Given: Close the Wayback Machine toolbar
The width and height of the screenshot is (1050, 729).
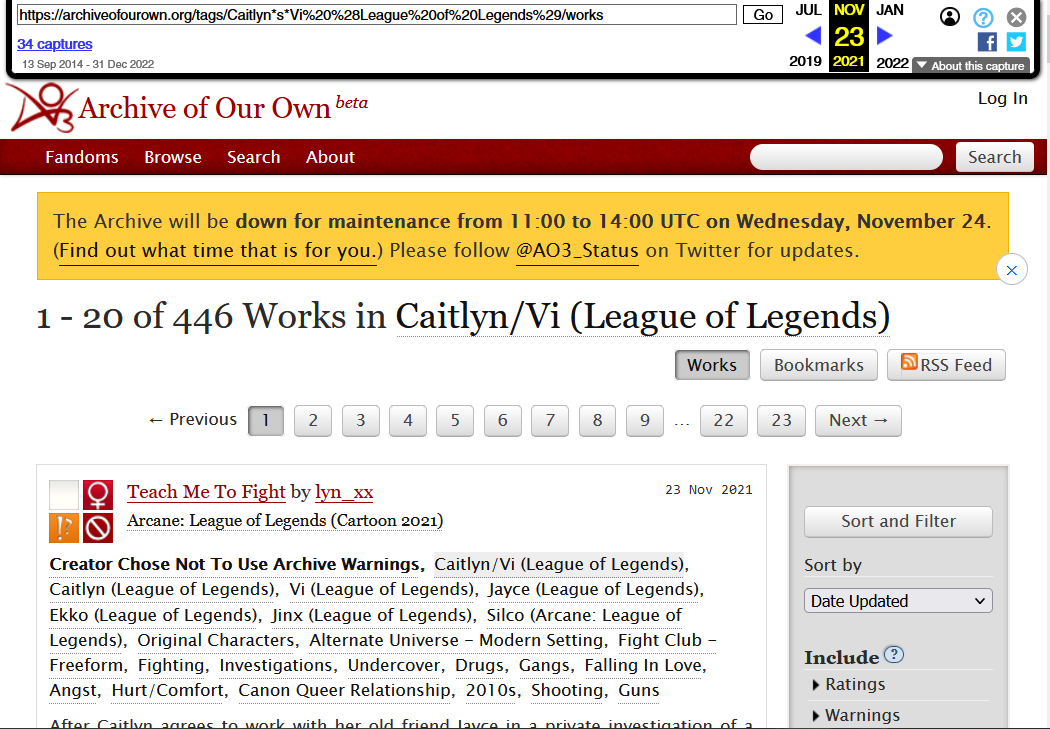Looking at the screenshot, I should pos(1017,17).
